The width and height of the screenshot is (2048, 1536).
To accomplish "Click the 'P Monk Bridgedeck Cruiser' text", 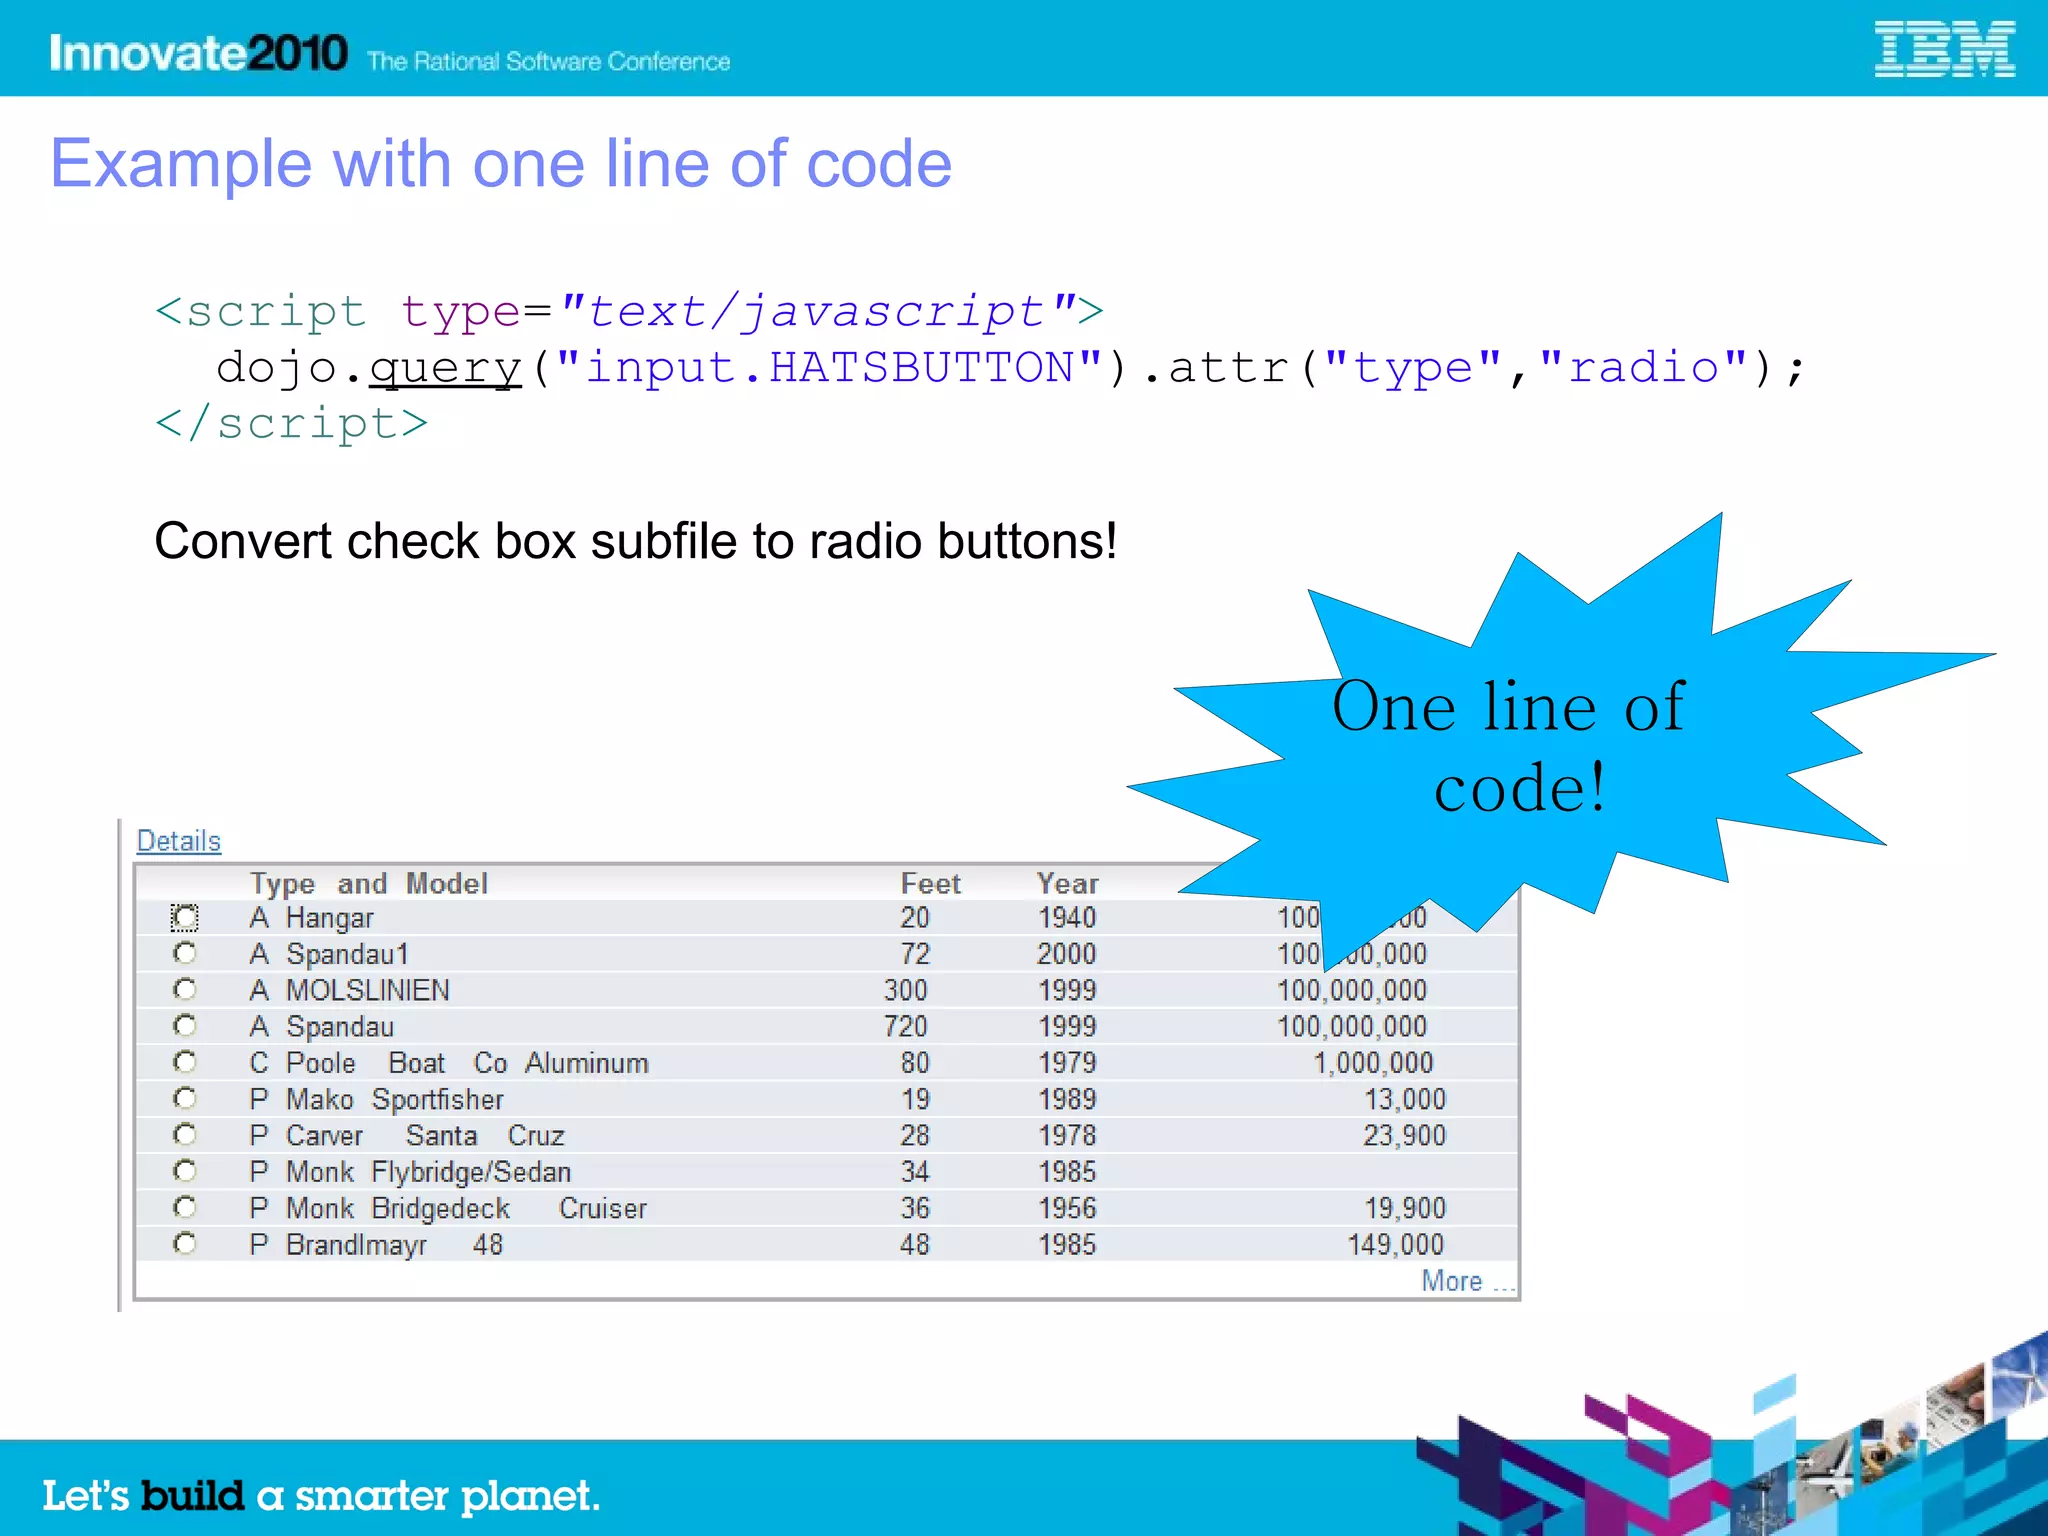I will (x=448, y=1209).
